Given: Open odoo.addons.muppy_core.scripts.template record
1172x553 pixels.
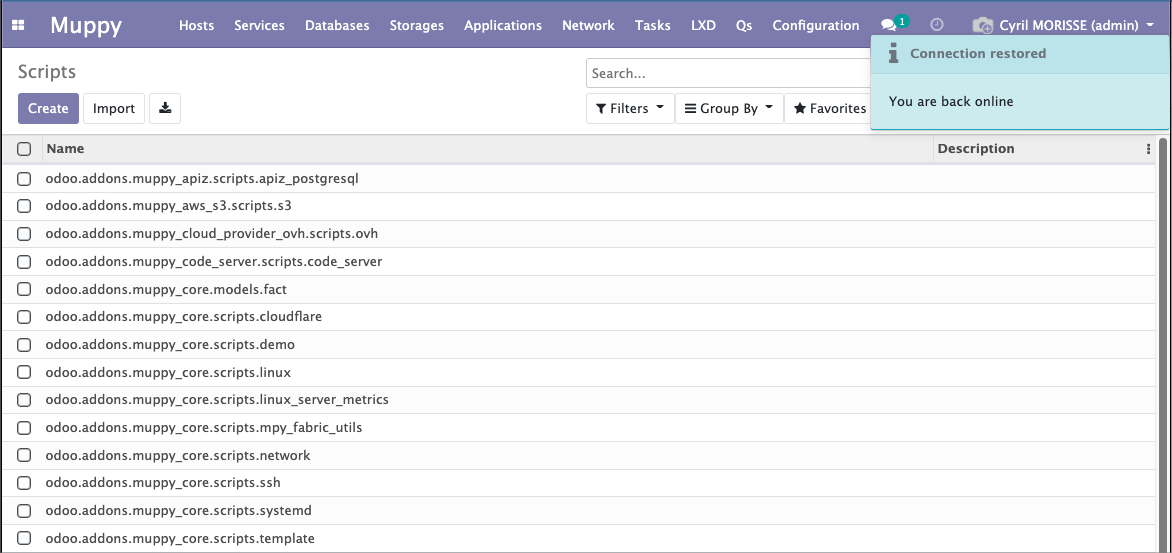Looking at the screenshot, I should pos(180,538).
